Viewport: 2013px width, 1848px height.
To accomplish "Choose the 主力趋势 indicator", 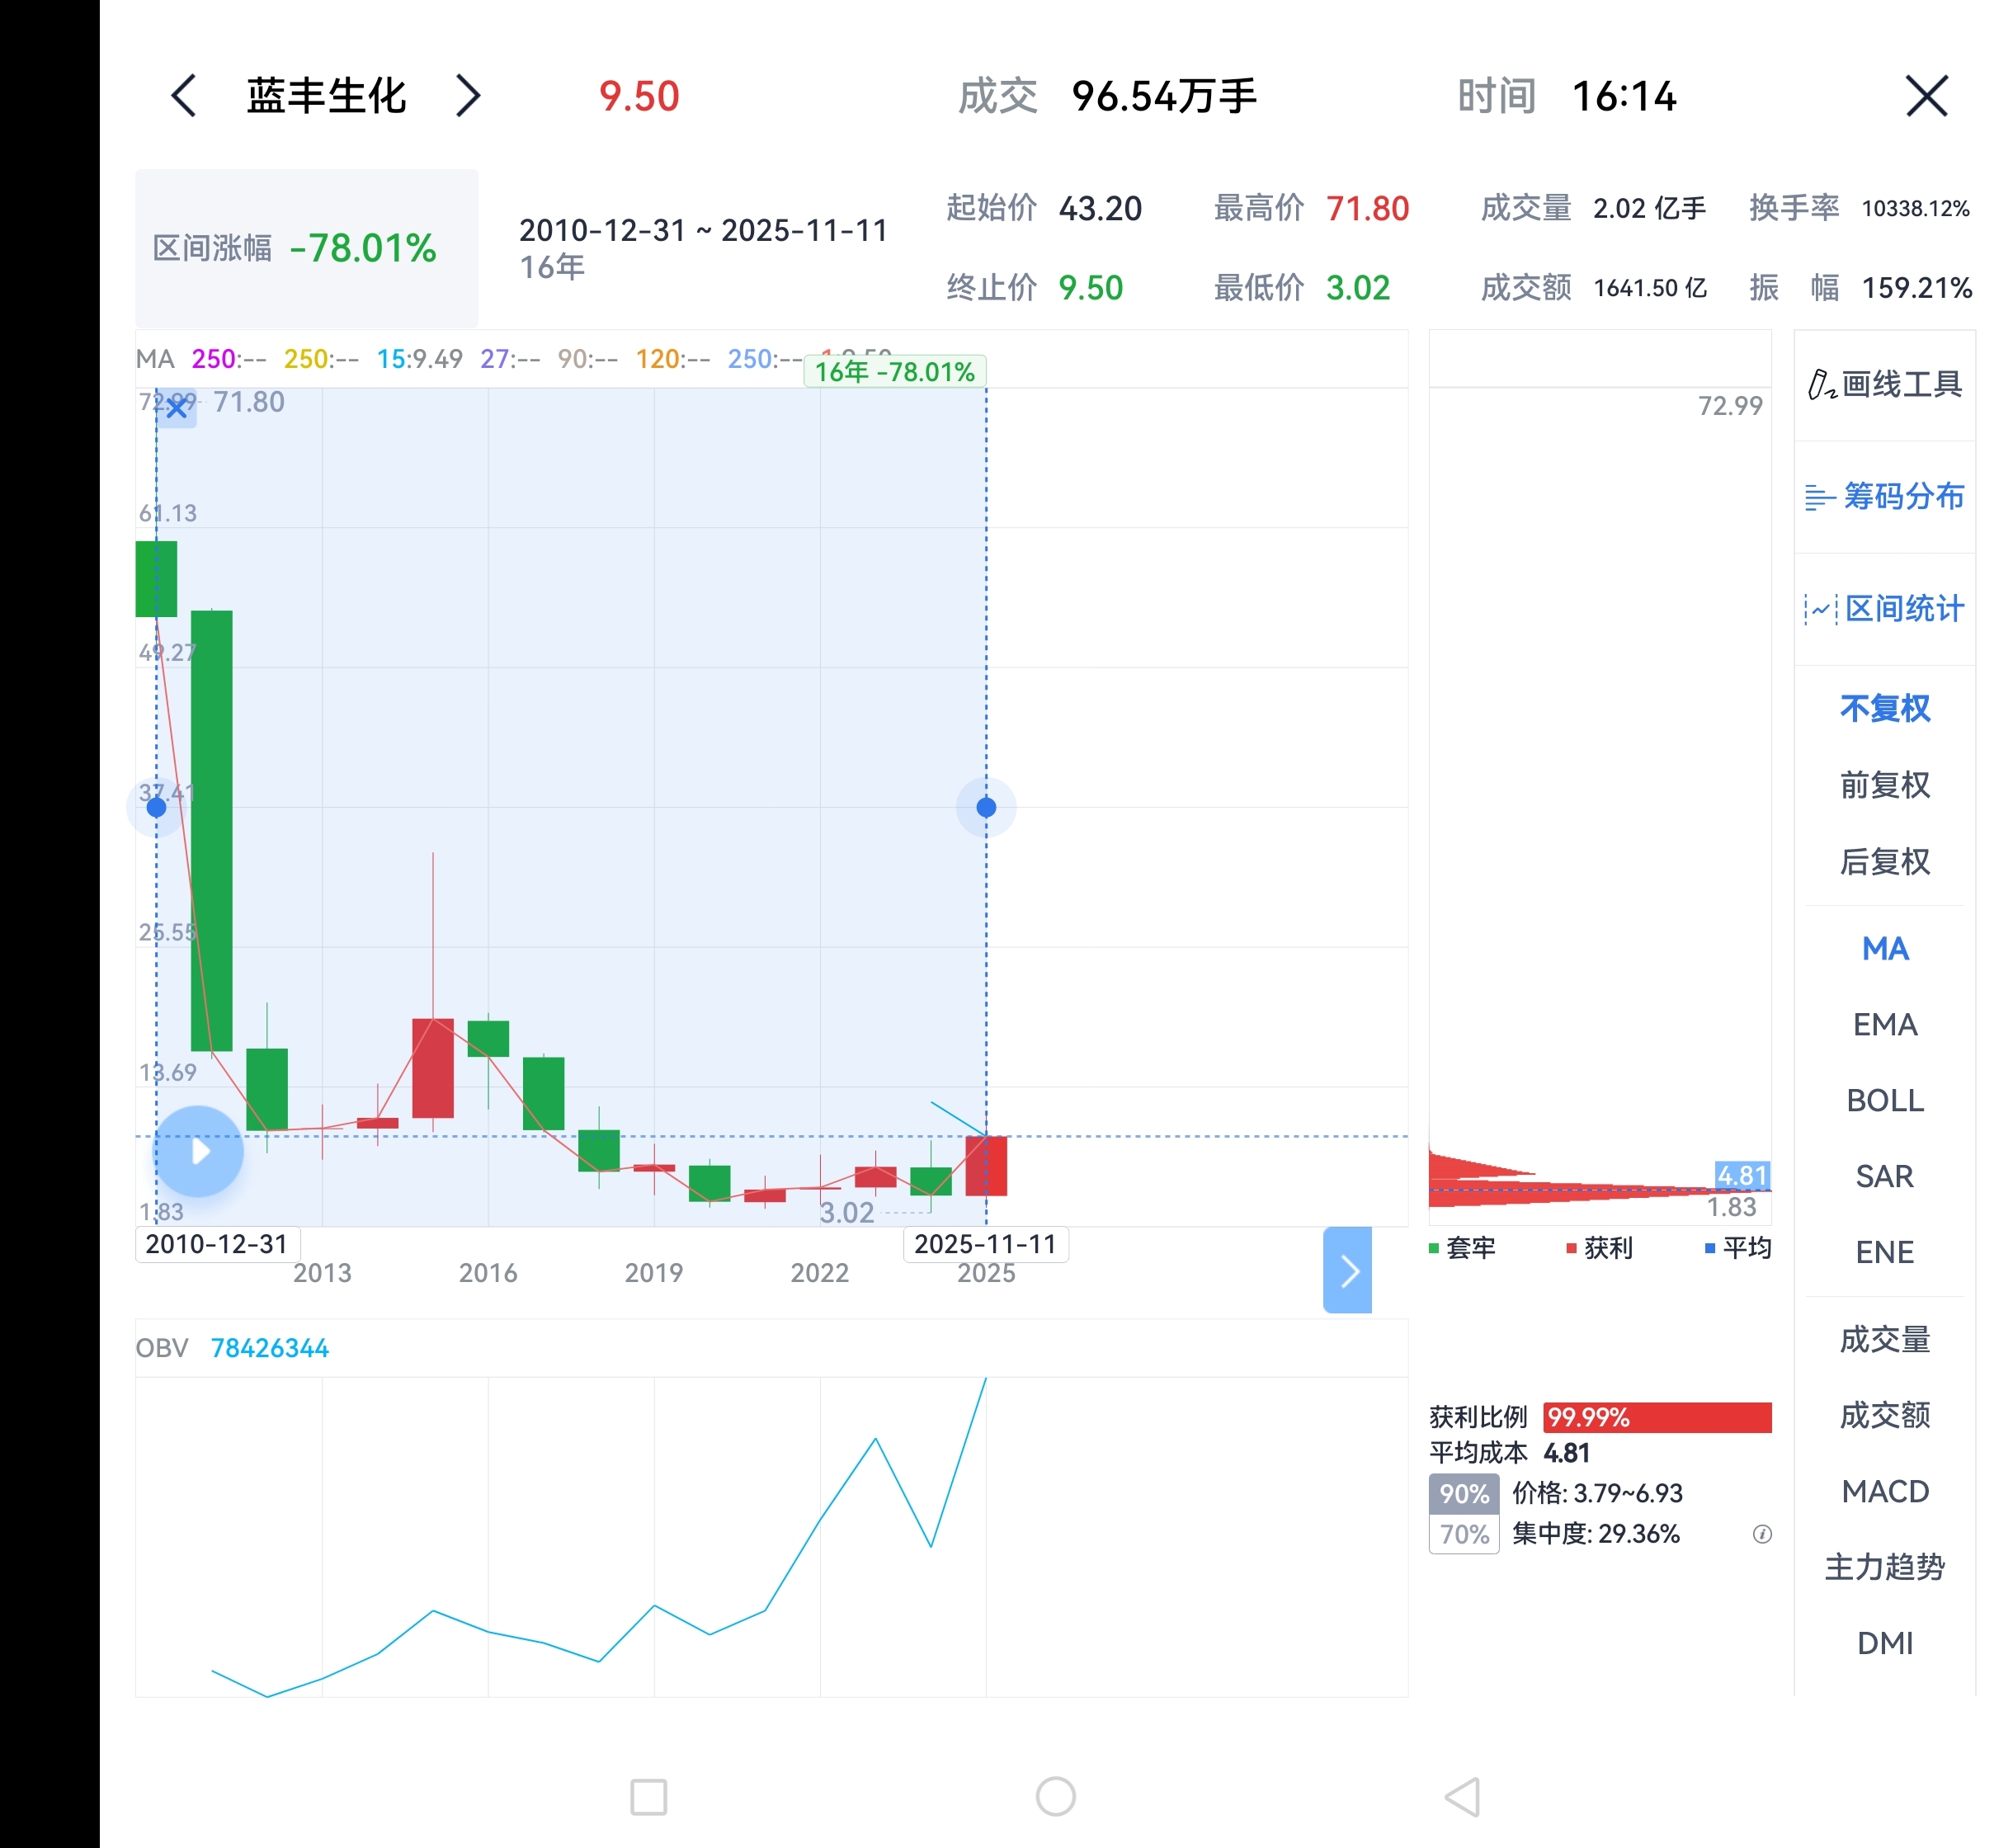I will coord(1884,1567).
